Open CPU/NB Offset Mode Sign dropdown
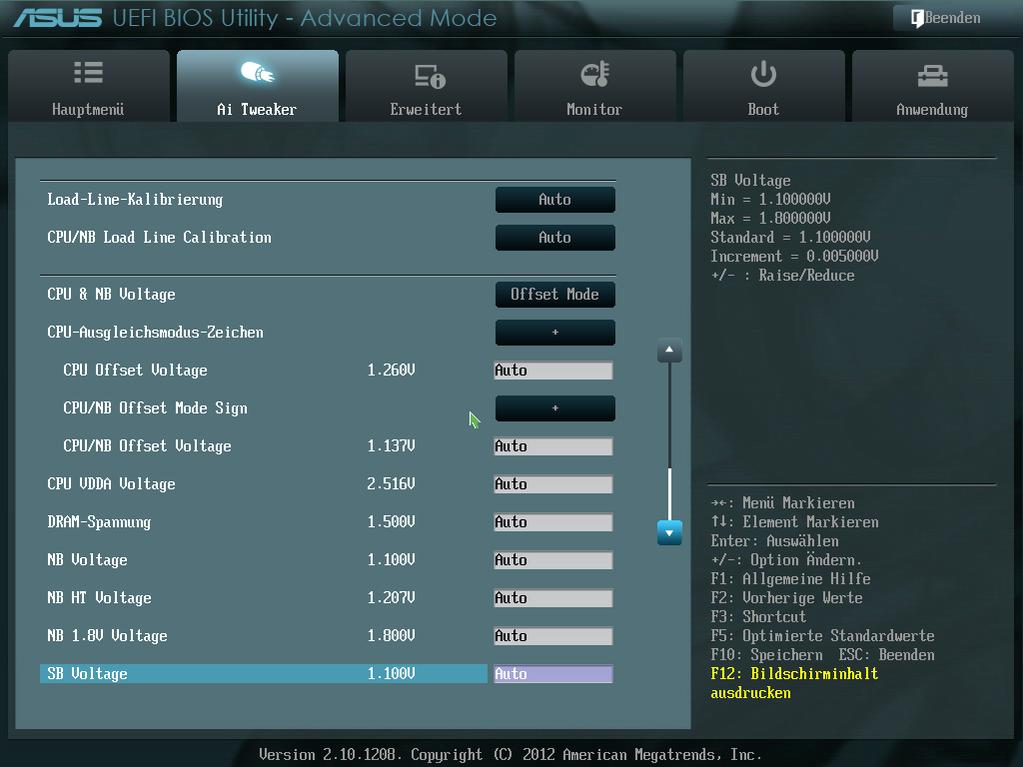The width and height of the screenshot is (1023, 767). [555, 408]
